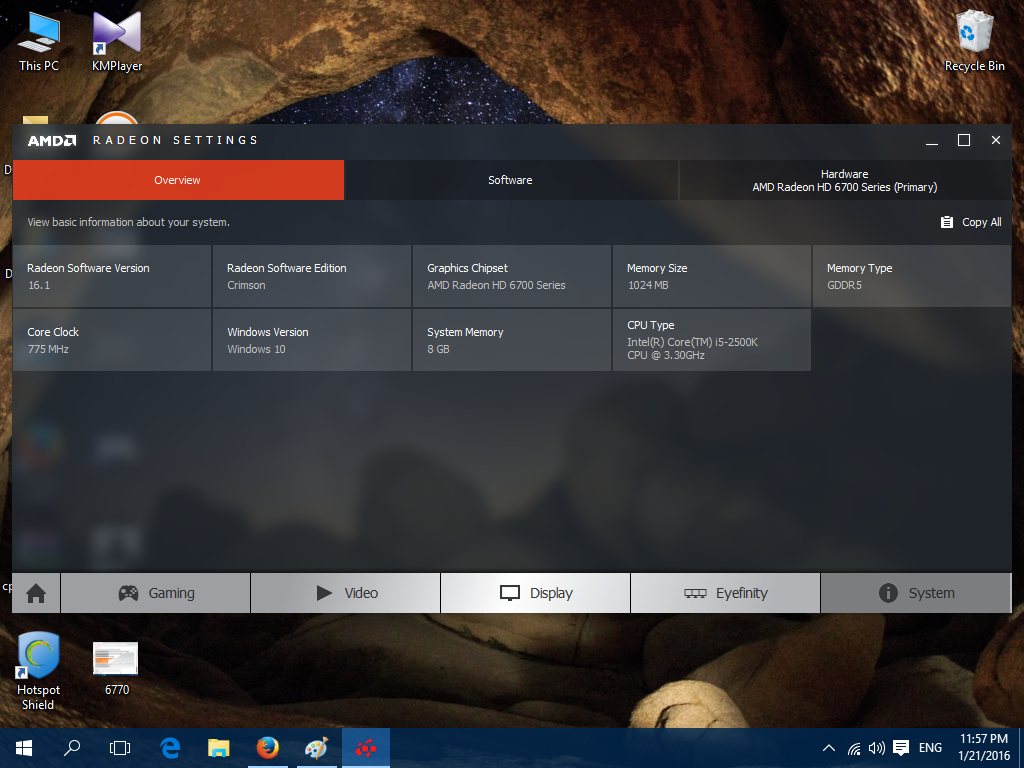This screenshot has height=768, width=1024.
Task: Change the ENG input language
Action: [x=930, y=748]
